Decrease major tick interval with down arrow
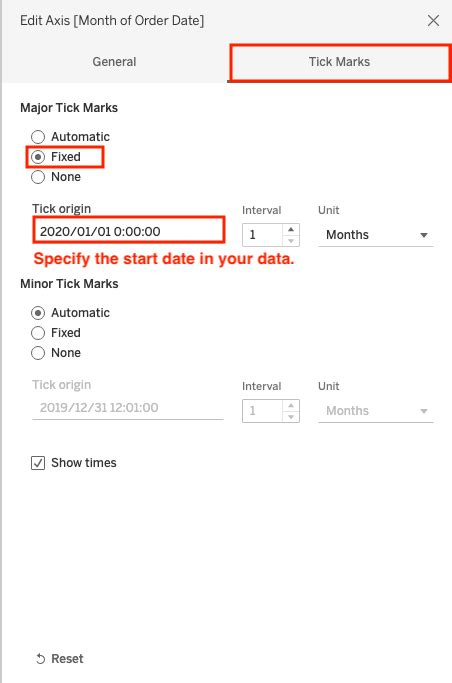The image size is (452, 683). click(x=291, y=240)
